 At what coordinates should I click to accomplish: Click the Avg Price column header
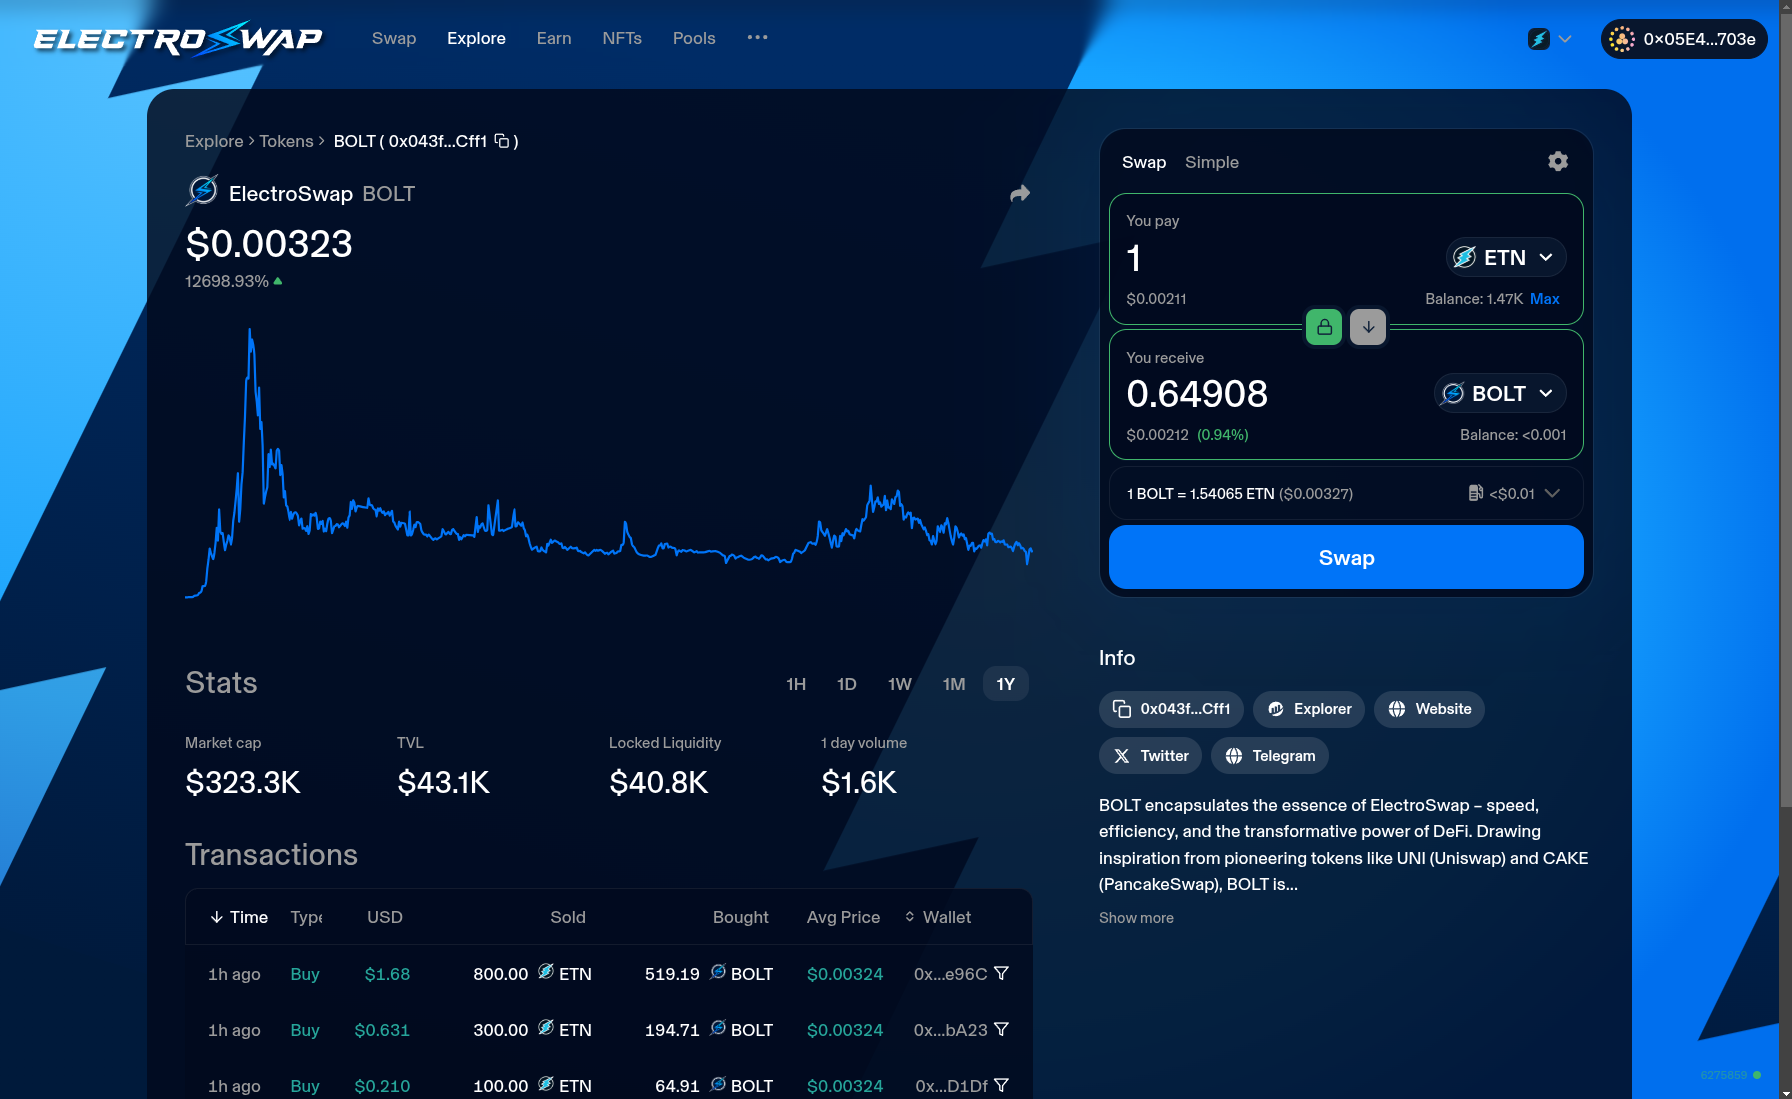pos(843,917)
